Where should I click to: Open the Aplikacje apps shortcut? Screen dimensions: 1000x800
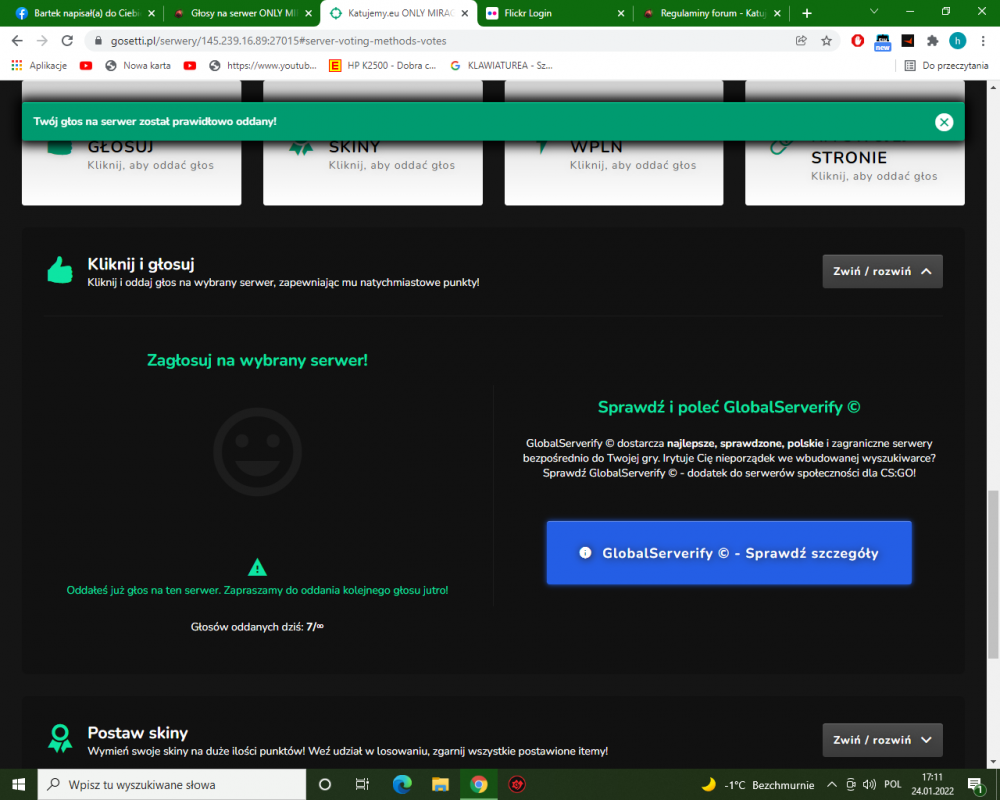(40, 66)
